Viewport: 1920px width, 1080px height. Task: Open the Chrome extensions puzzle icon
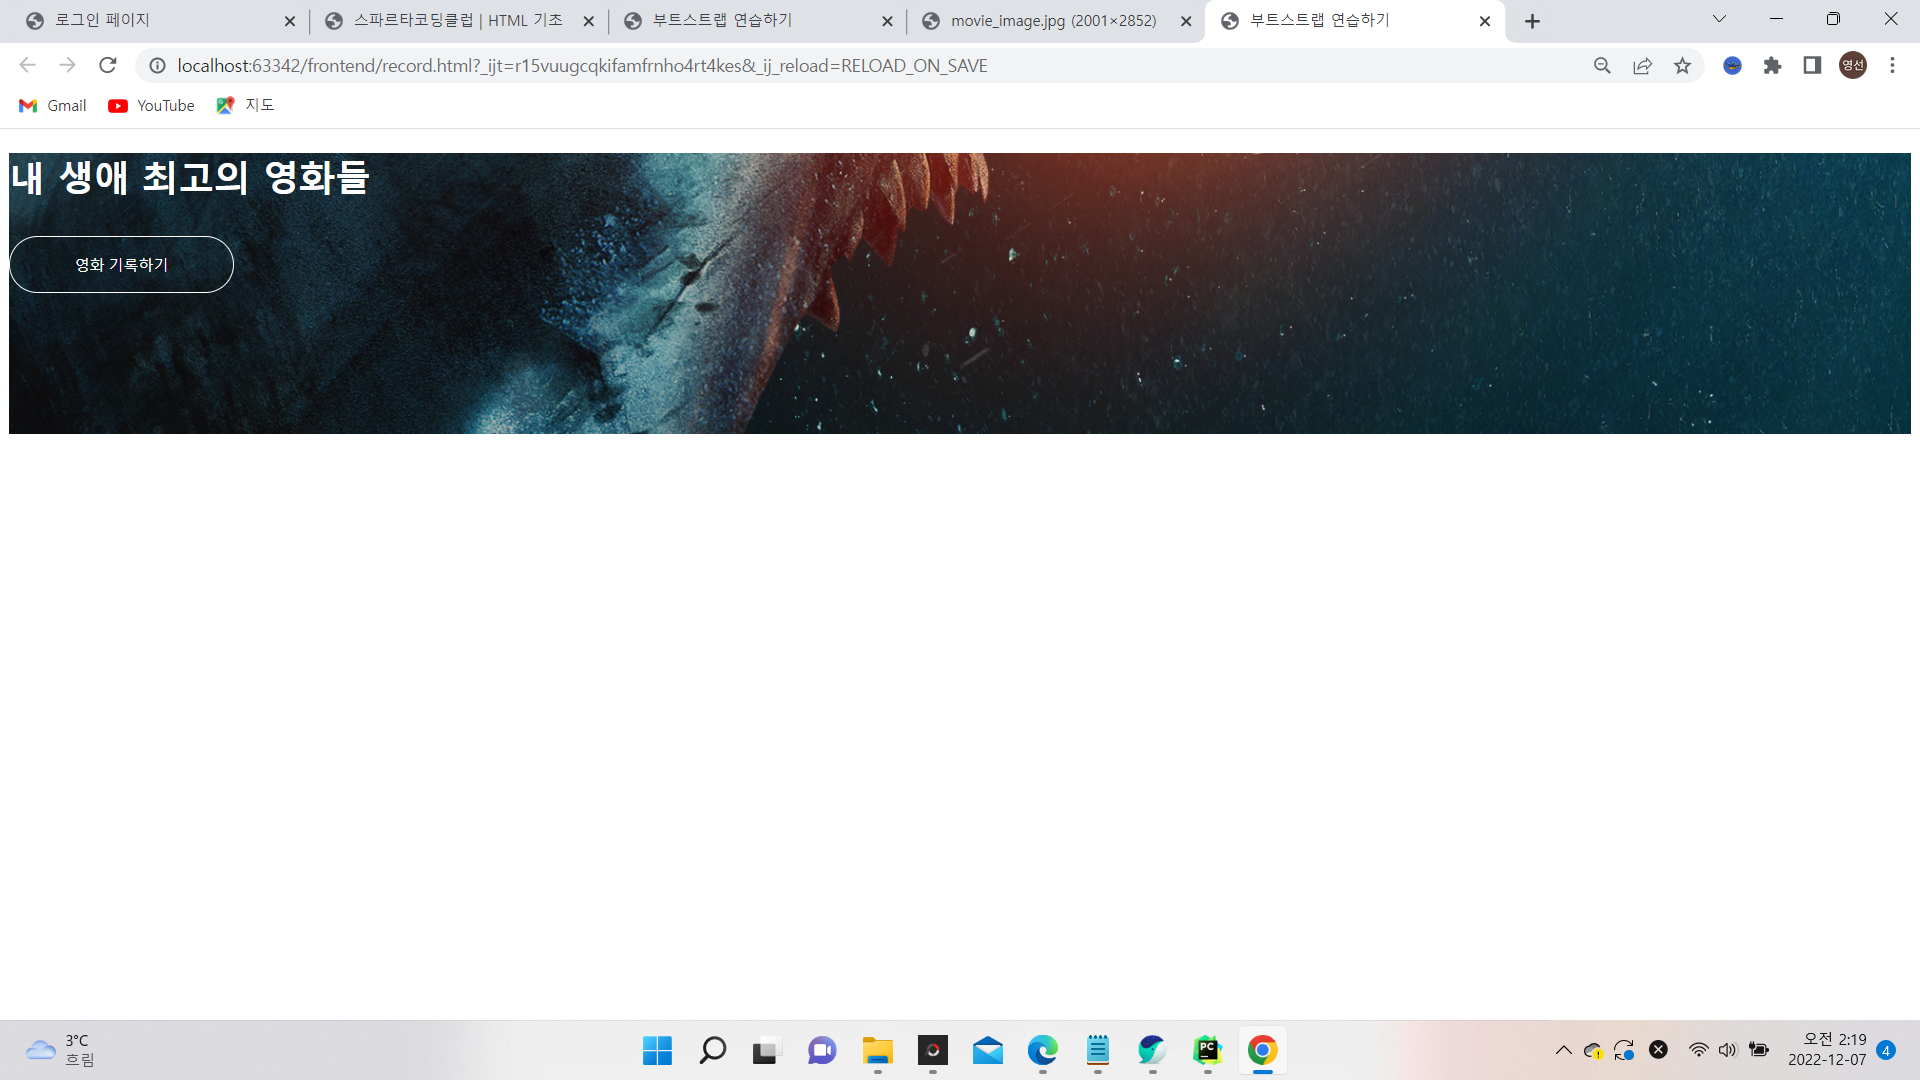(x=1772, y=65)
